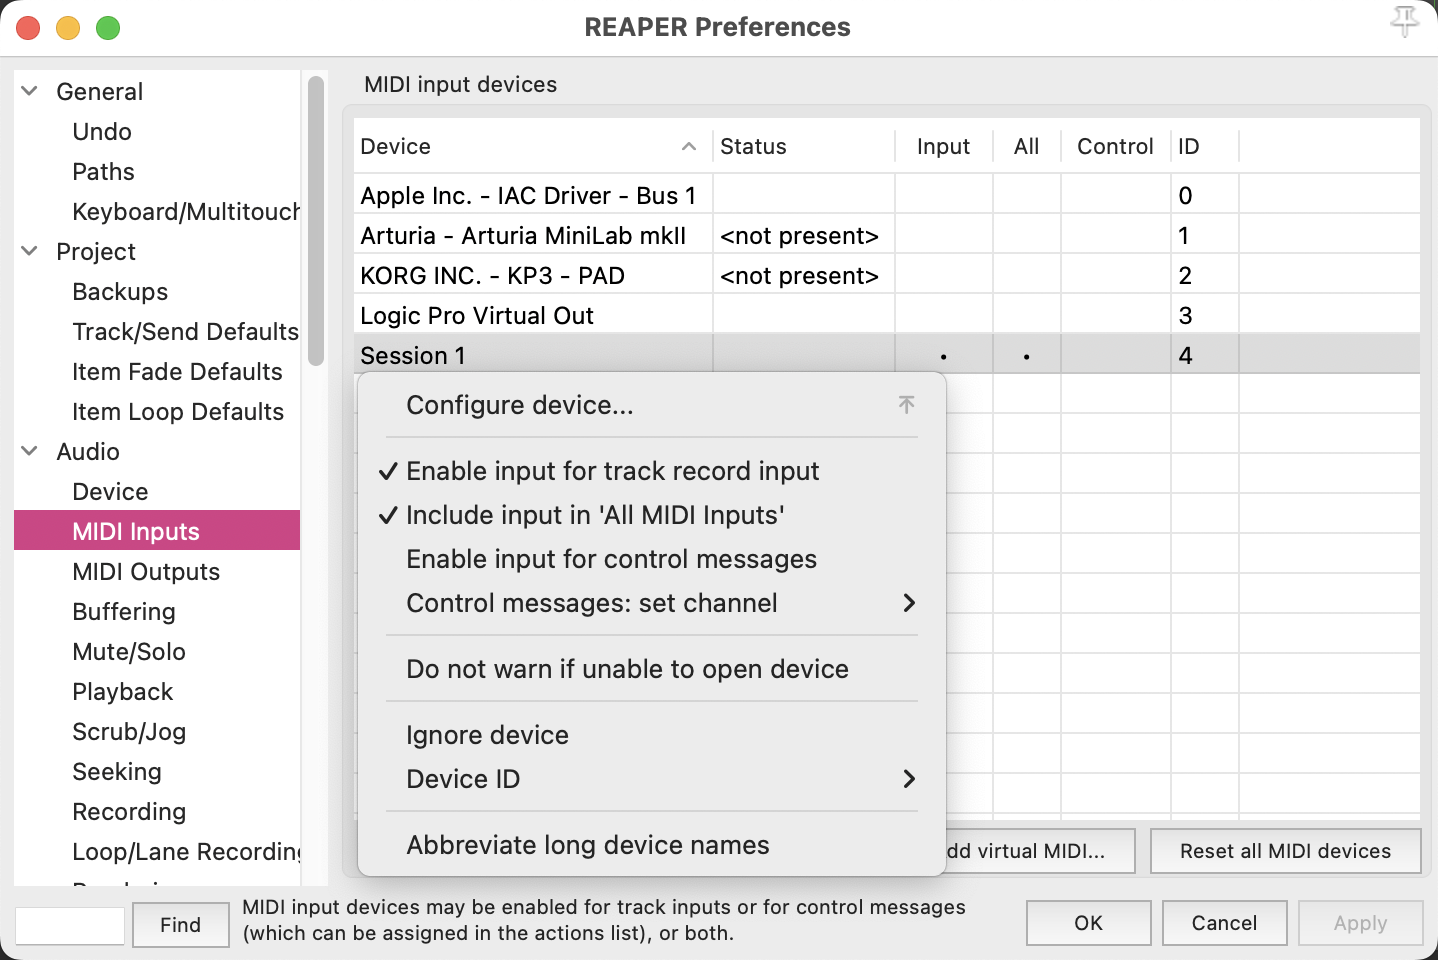The width and height of the screenshot is (1438, 960).
Task: Pin the Preferences window with the pin icon
Action: [x=1404, y=21]
